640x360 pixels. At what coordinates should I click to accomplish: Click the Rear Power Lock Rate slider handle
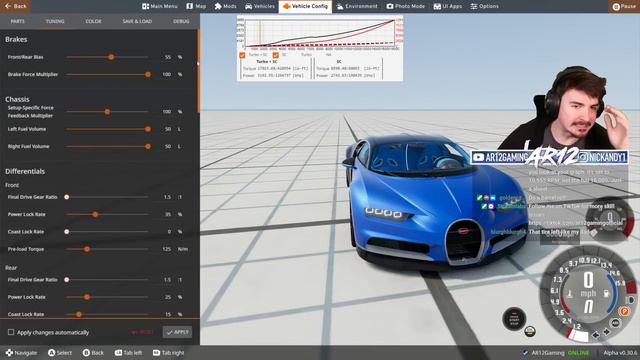click(x=87, y=297)
